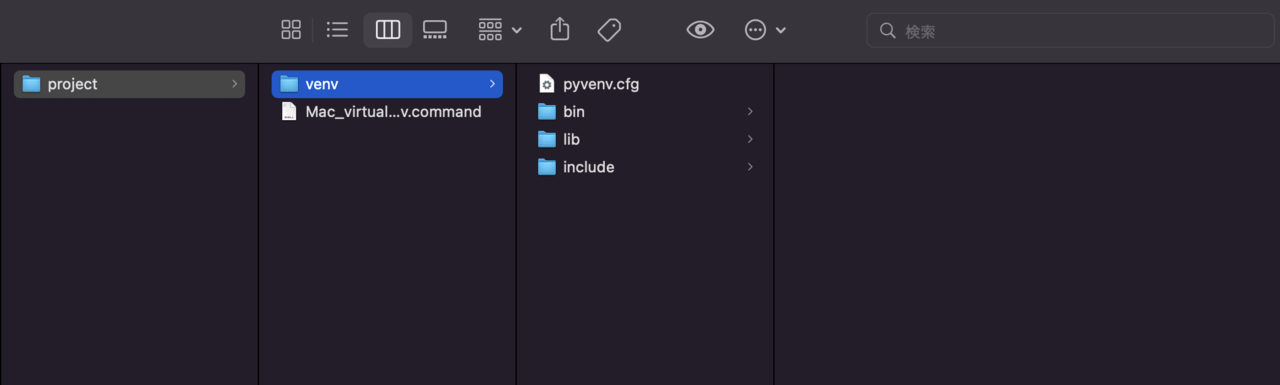Click the search magnifier icon
The image size is (1280, 385).
[887, 31]
